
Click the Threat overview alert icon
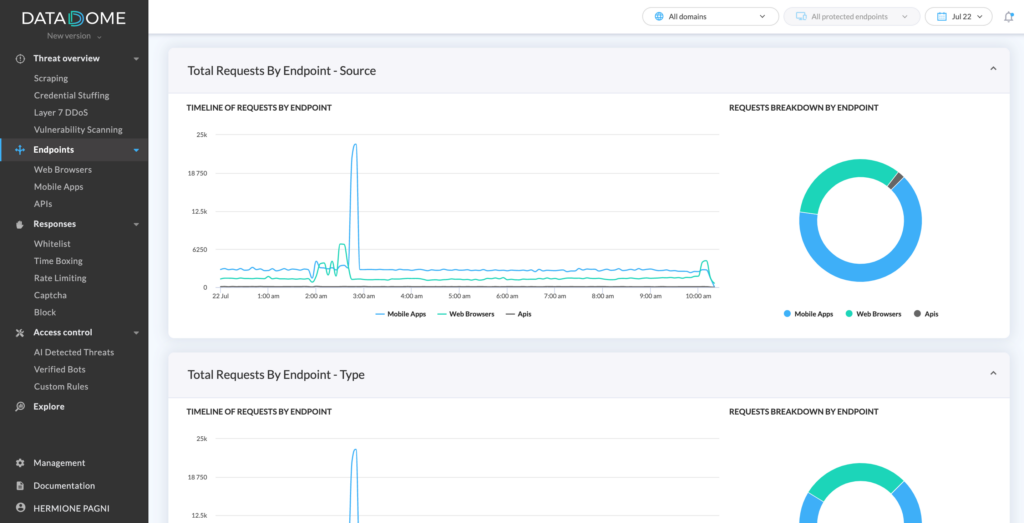(x=20, y=59)
